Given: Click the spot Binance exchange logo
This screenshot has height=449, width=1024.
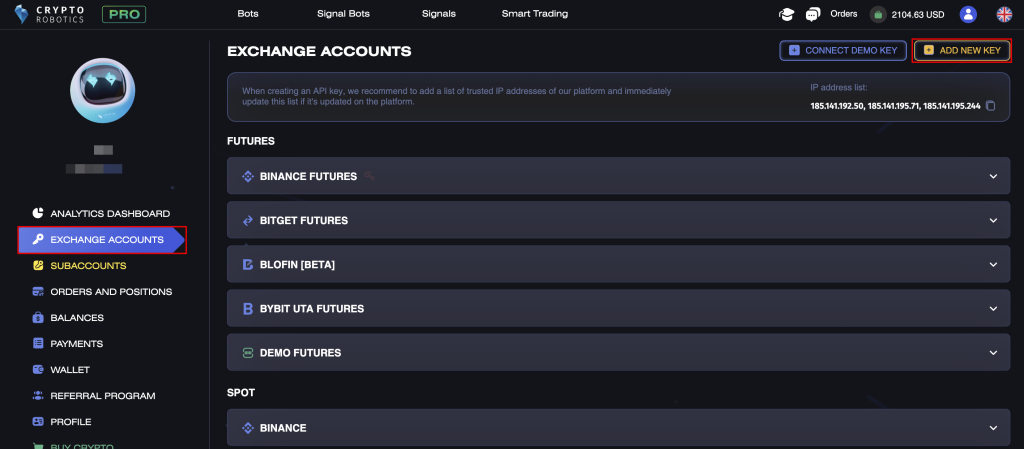Looking at the screenshot, I should click(248, 428).
